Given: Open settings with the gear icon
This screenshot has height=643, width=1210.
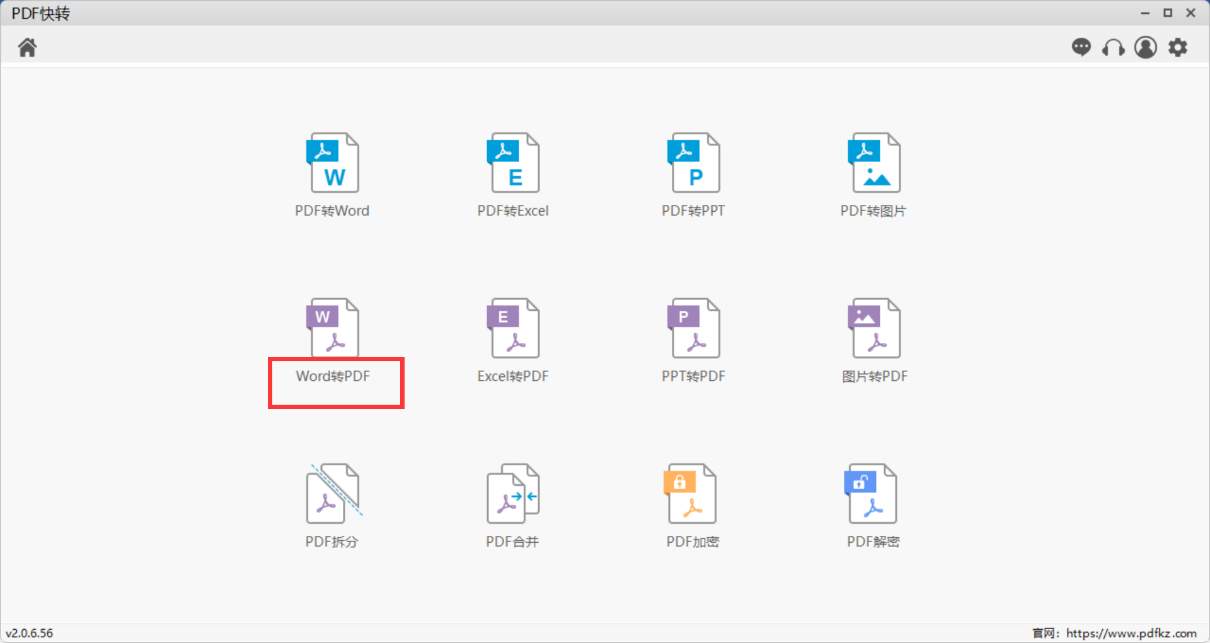Looking at the screenshot, I should pyautogui.click(x=1178, y=47).
